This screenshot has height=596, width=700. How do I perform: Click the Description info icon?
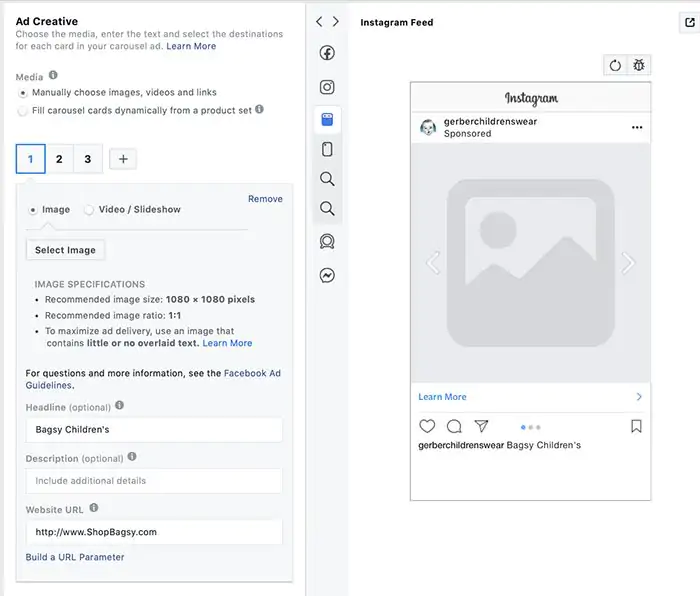(132, 456)
